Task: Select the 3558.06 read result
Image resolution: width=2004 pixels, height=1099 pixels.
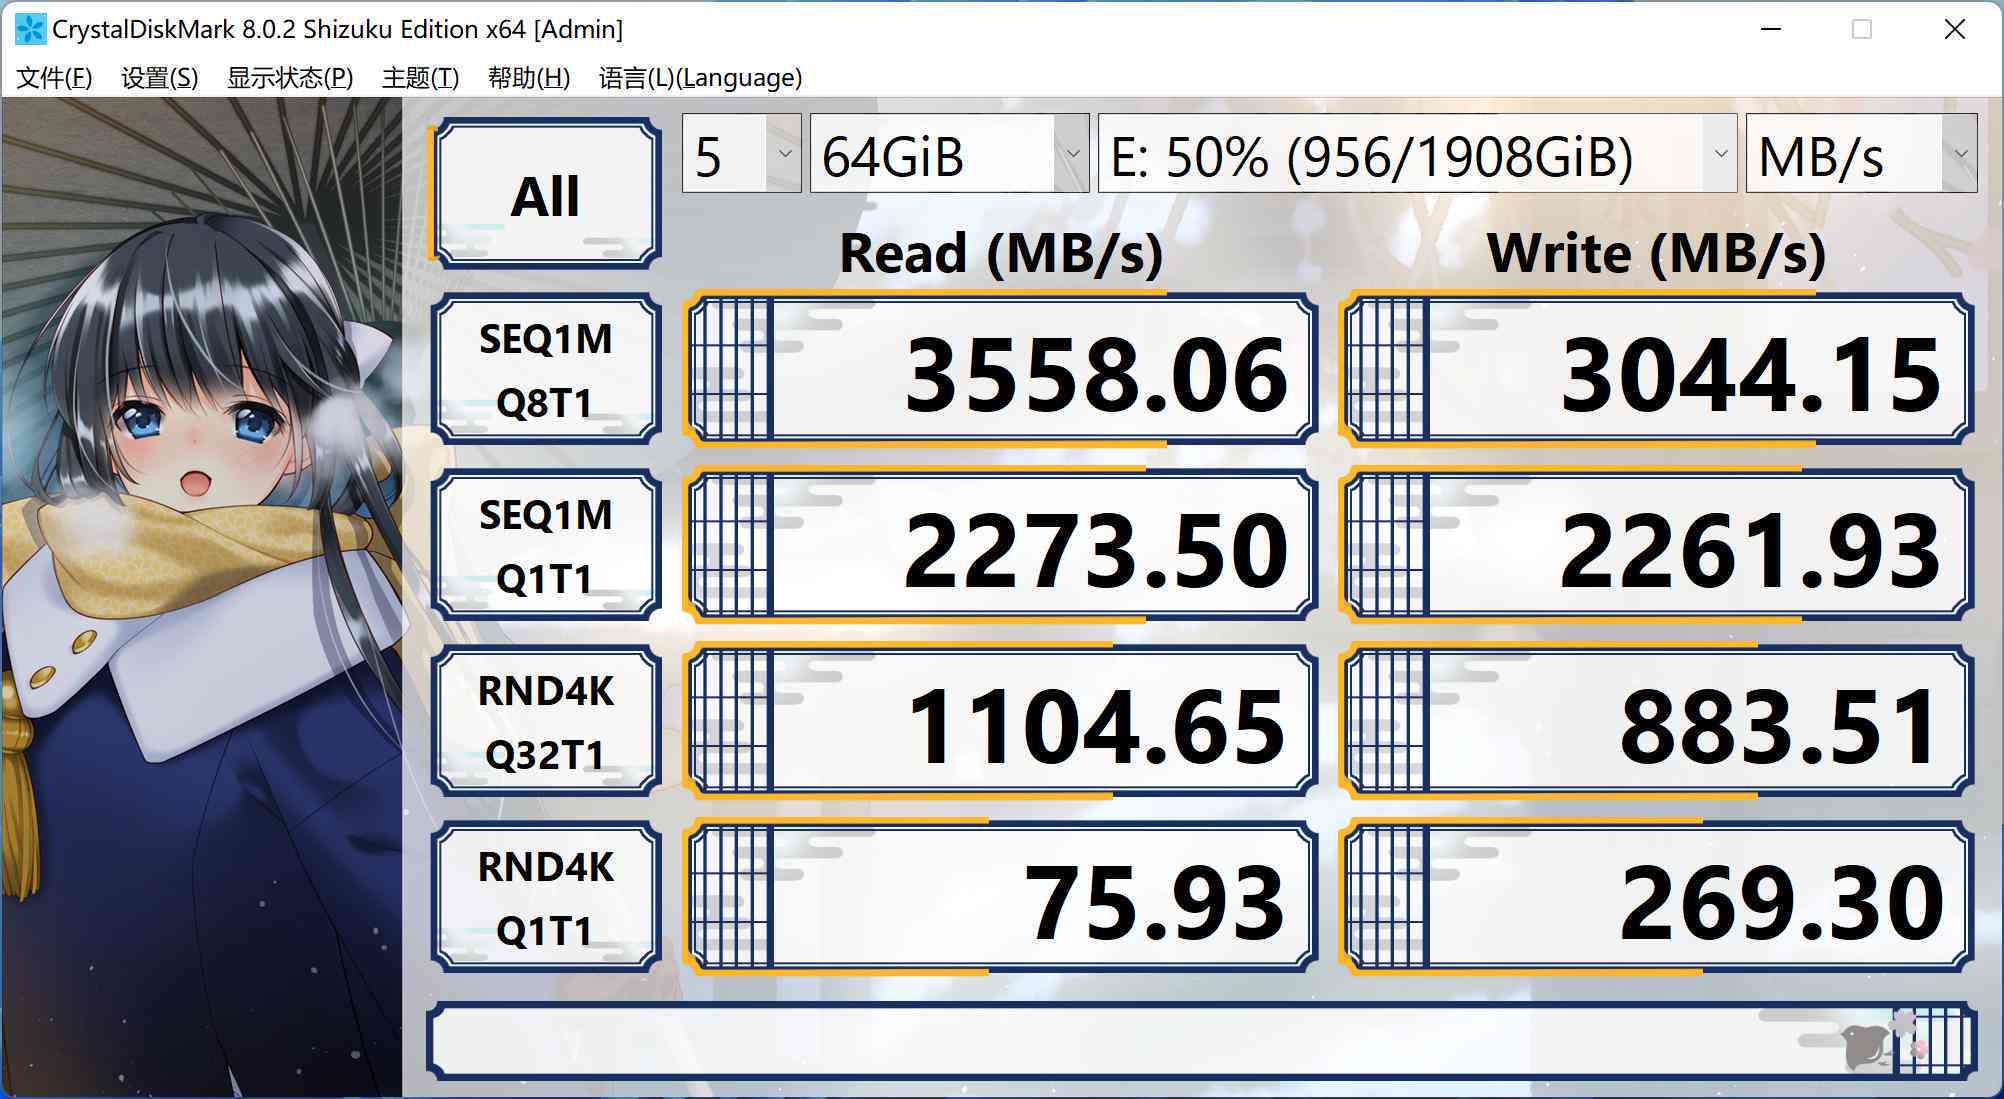Action: click(x=1000, y=370)
